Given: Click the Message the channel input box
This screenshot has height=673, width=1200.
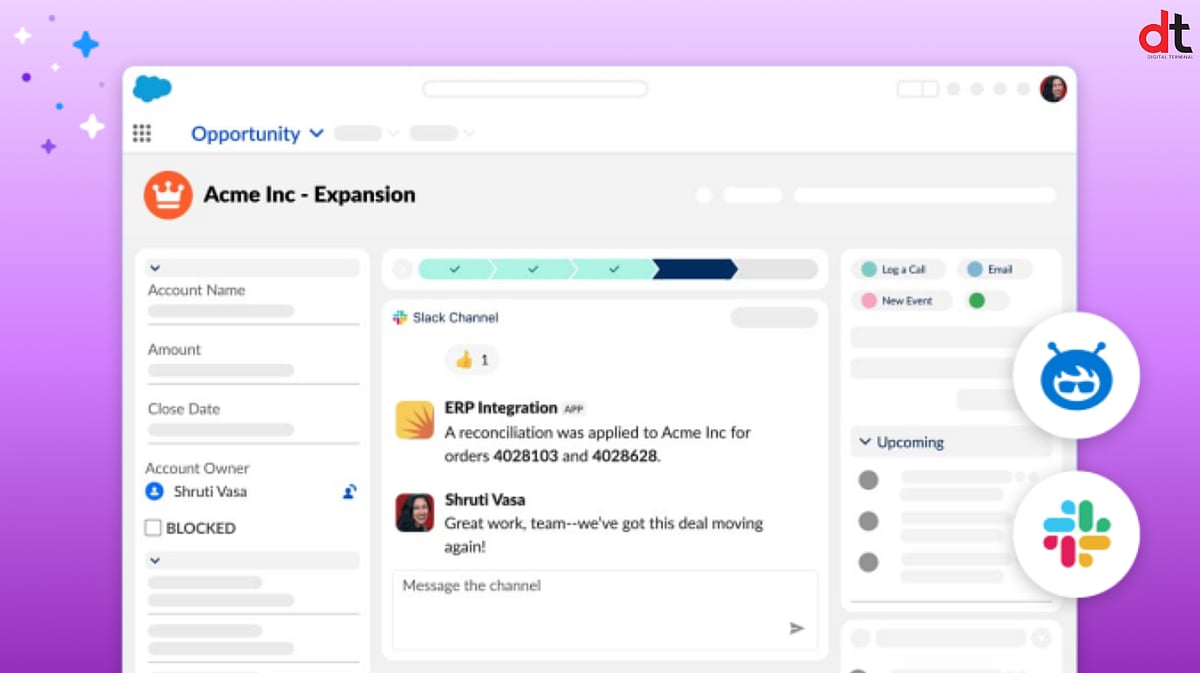Looking at the screenshot, I should 605,610.
